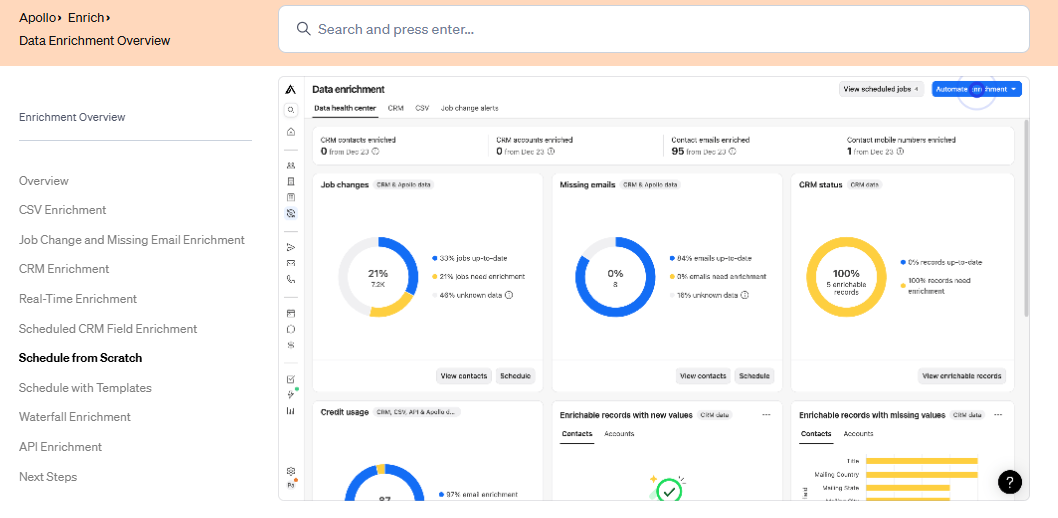Screen dimensions: 1058x518
Task: Click info icon beside CRM contacts enriched date
Action: point(375,152)
